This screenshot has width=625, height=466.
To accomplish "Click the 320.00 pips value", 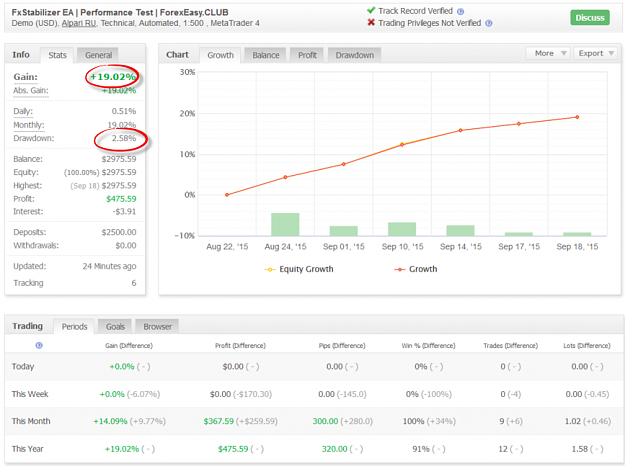I will (x=334, y=449).
